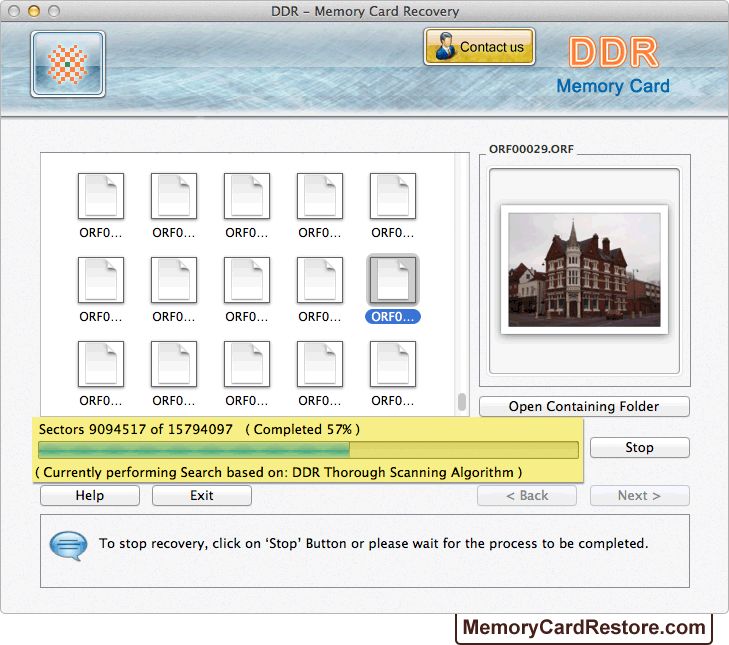
Task: Open the Contact us button
Action: click(479, 47)
